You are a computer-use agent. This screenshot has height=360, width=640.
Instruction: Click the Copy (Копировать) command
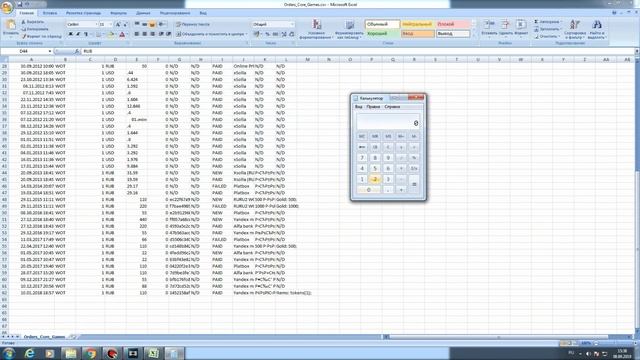[35, 29]
